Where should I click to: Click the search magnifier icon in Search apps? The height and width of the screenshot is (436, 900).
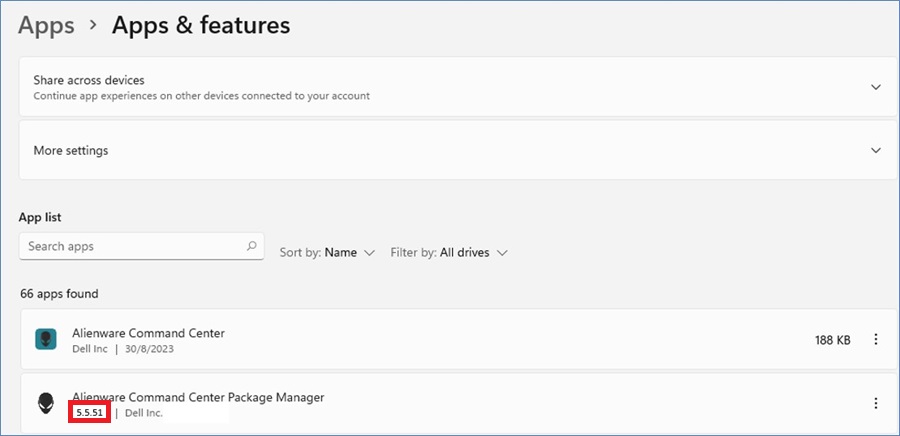[x=251, y=246]
